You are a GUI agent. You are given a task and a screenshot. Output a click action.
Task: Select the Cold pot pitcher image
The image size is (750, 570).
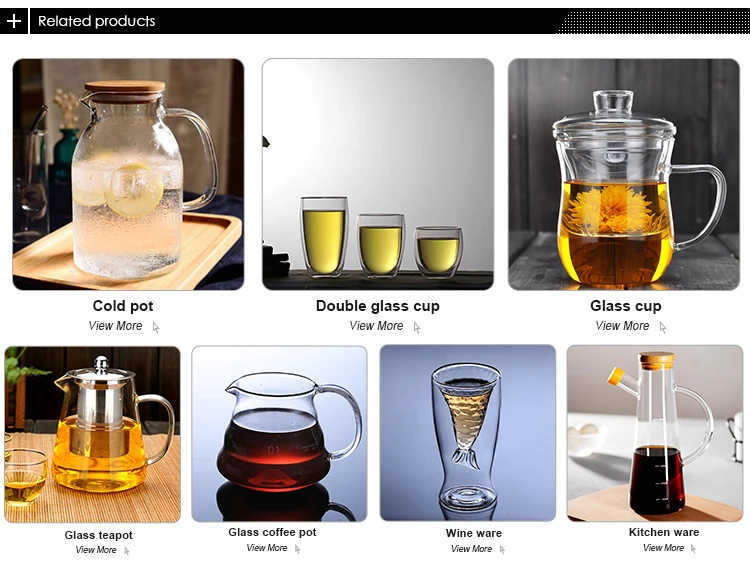(128, 175)
